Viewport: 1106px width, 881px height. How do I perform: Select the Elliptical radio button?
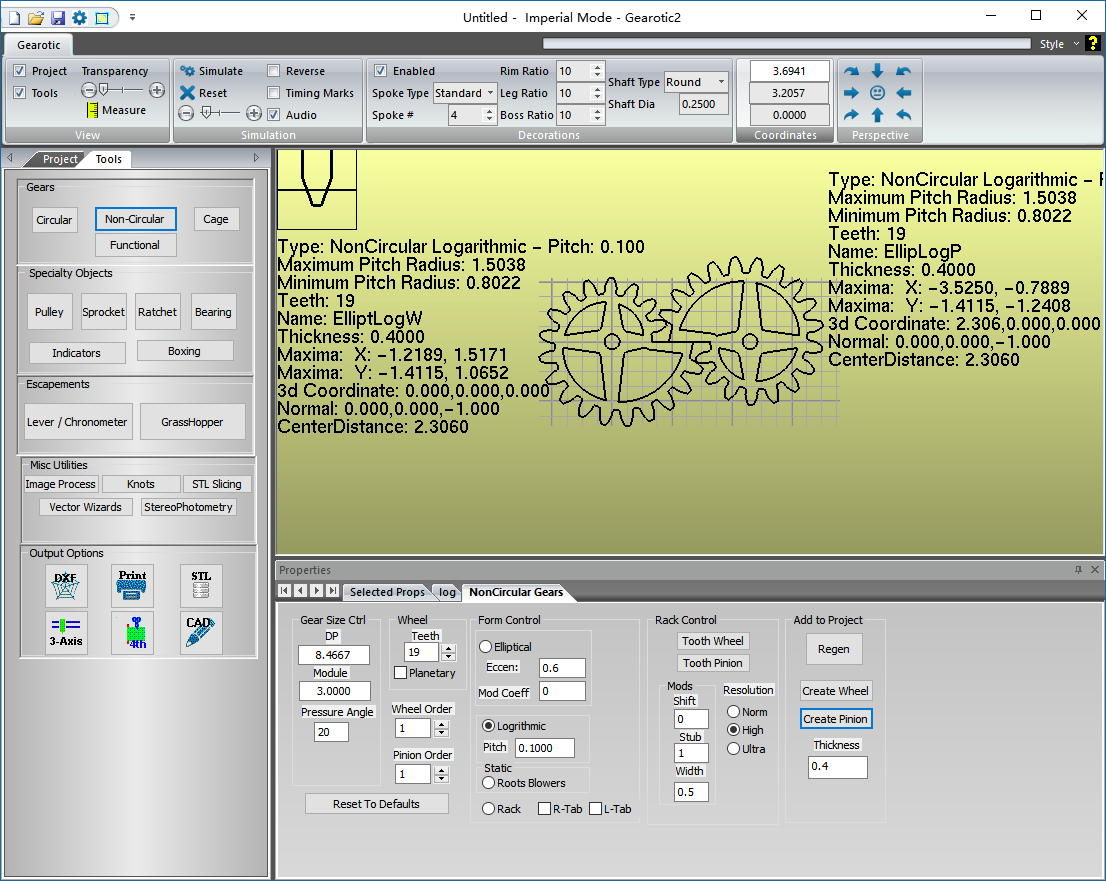click(485, 646)
